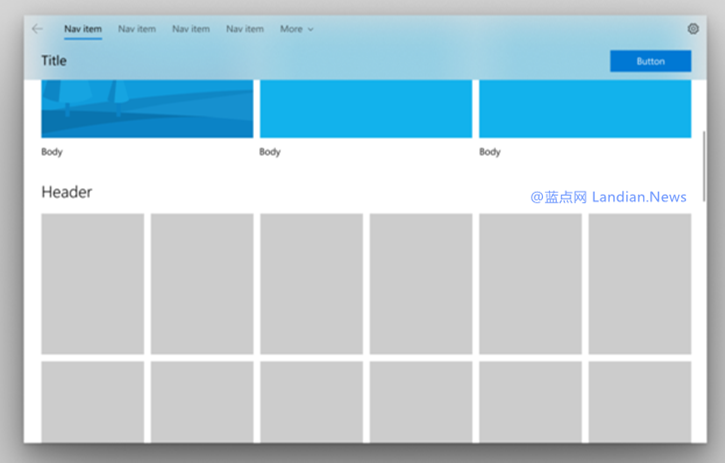The width and height of the screenshot is (725, 463).
Task: Choose the last gray tile in first row
Action: pyautogui.click(x=639, y=283)
